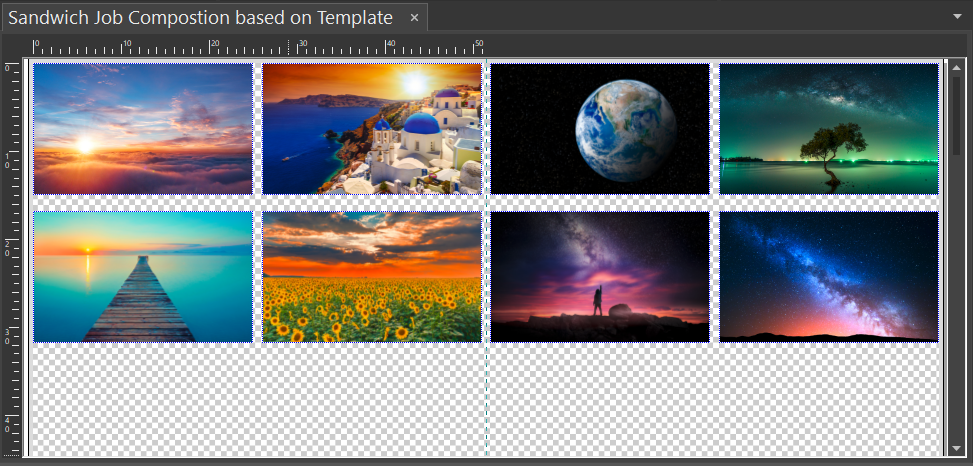This screenshot has width=973, height=466.
Task: Click the vertical scrollbar up arrow
Action: [956, 68]
